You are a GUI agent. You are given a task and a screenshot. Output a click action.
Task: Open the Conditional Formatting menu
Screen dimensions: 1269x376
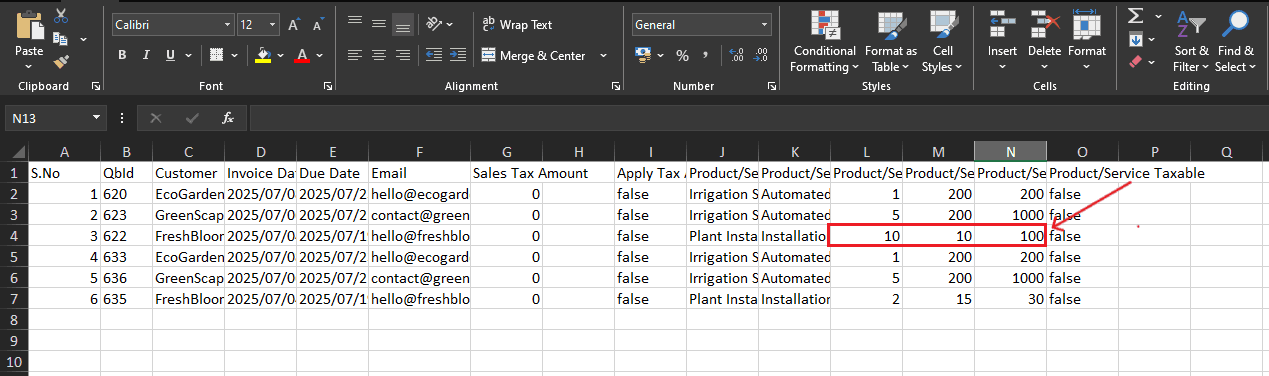coord(824,41)
